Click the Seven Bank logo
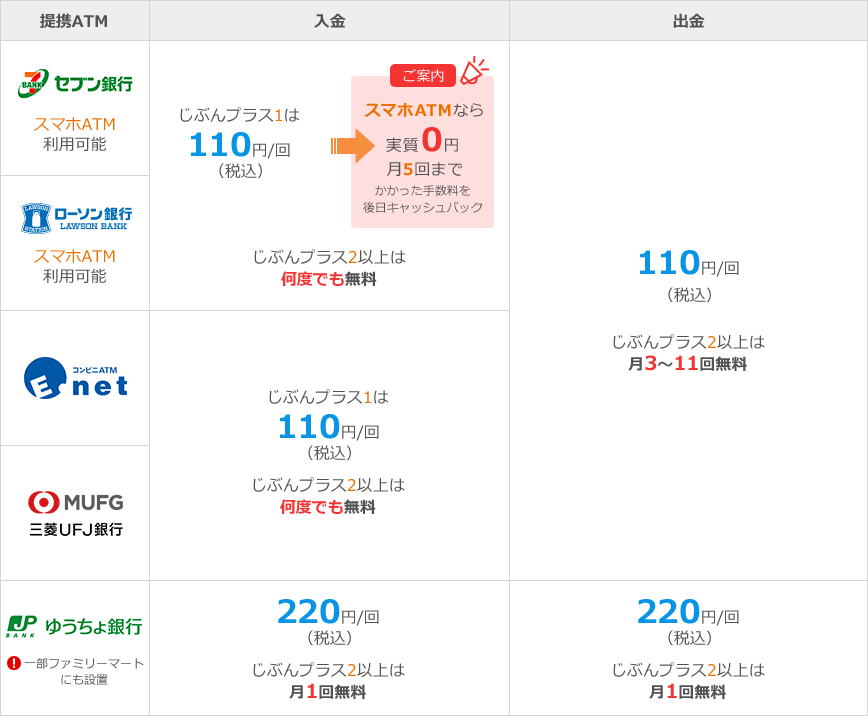This screenshot has width=868, height=716. [x=75, y=84]
